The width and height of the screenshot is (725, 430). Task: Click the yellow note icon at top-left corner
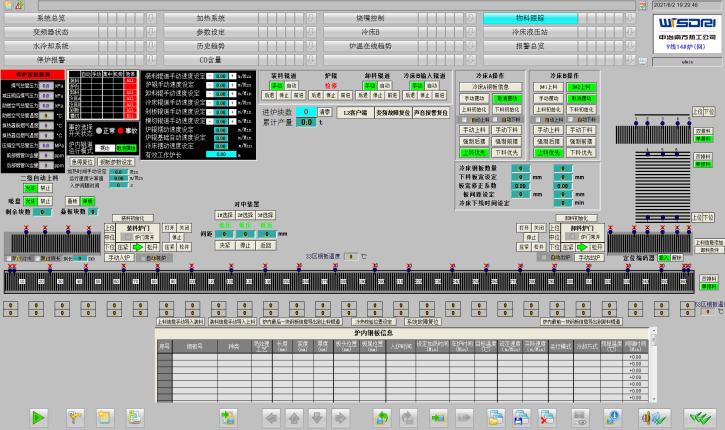click(8, 5)
